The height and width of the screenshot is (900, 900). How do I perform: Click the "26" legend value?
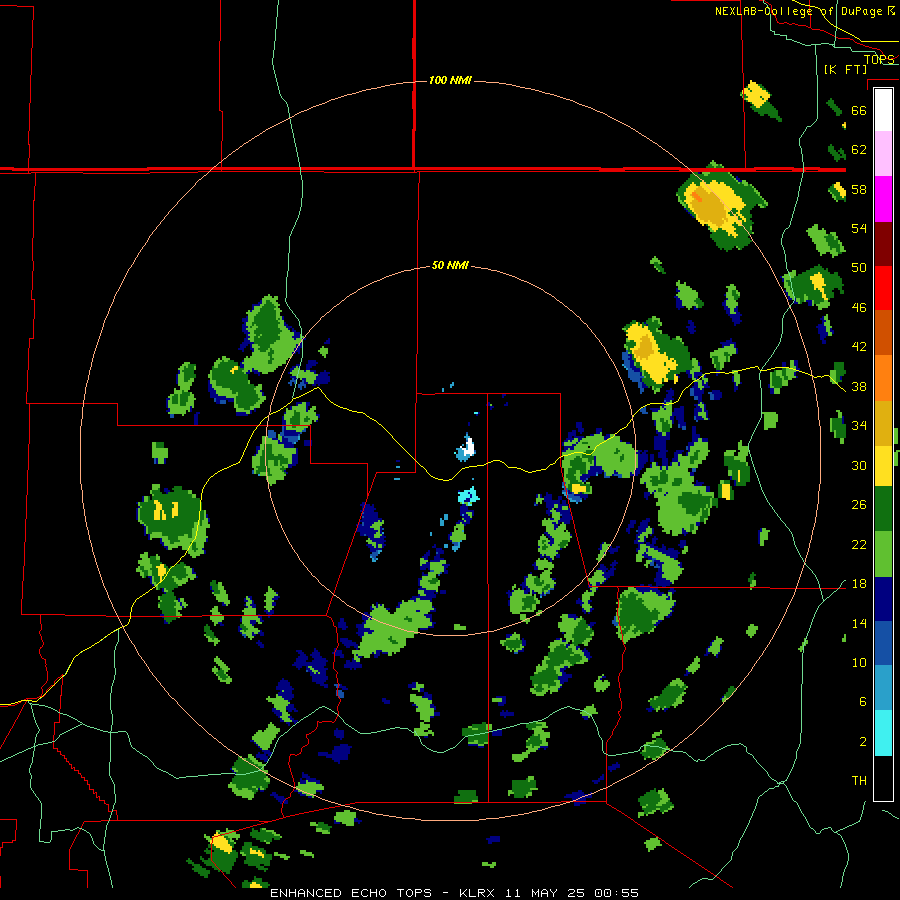tap(859, 505)
